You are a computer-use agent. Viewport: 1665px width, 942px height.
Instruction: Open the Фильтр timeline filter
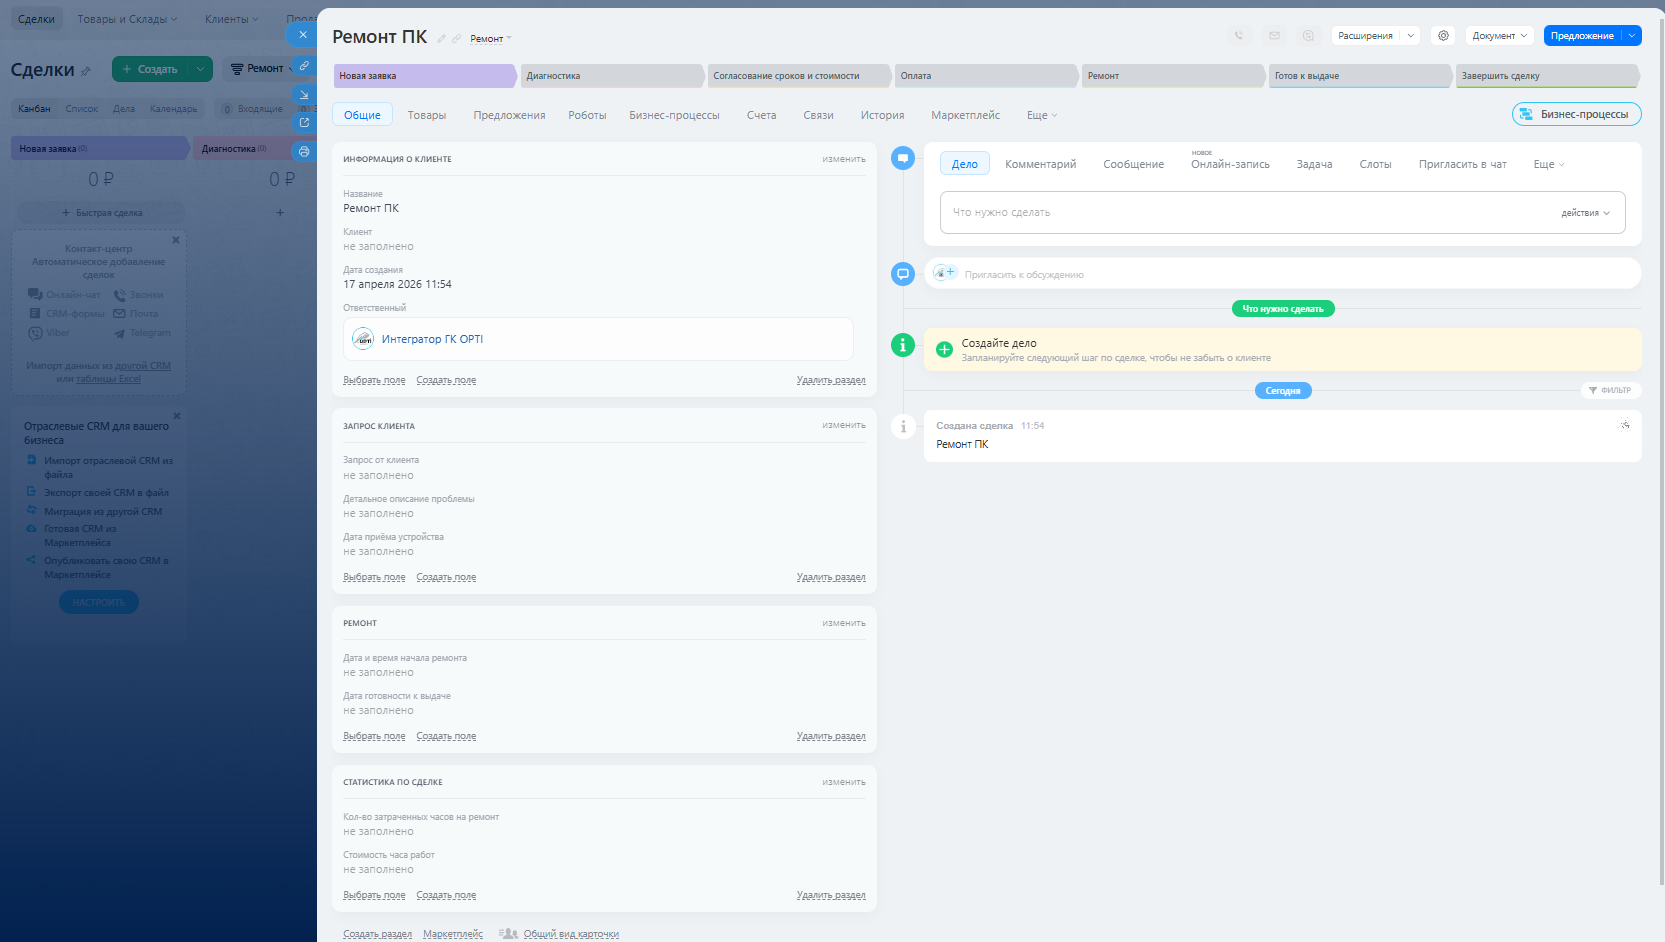coord(1610,390)
